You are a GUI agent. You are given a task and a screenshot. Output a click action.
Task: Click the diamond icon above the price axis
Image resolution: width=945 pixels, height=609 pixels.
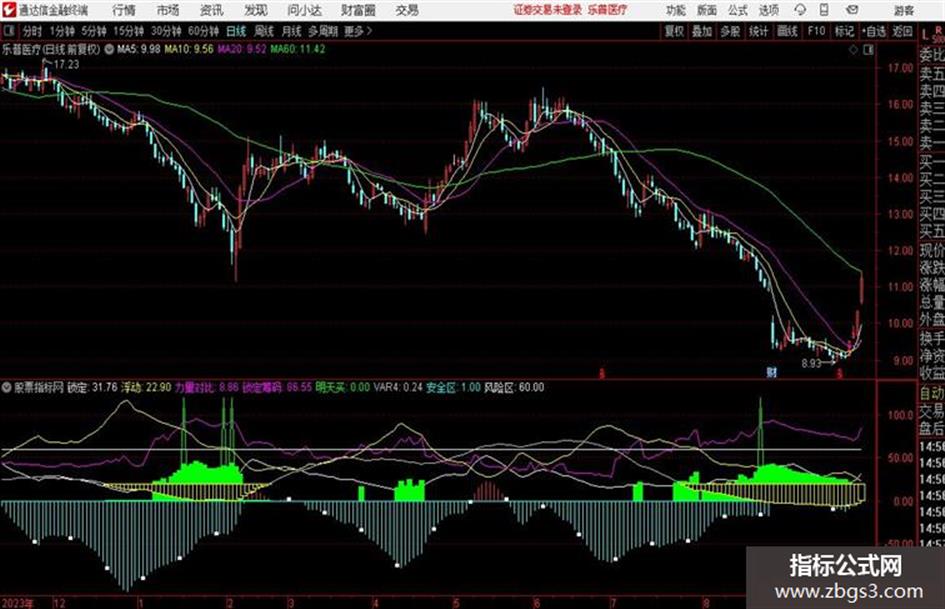853,50
